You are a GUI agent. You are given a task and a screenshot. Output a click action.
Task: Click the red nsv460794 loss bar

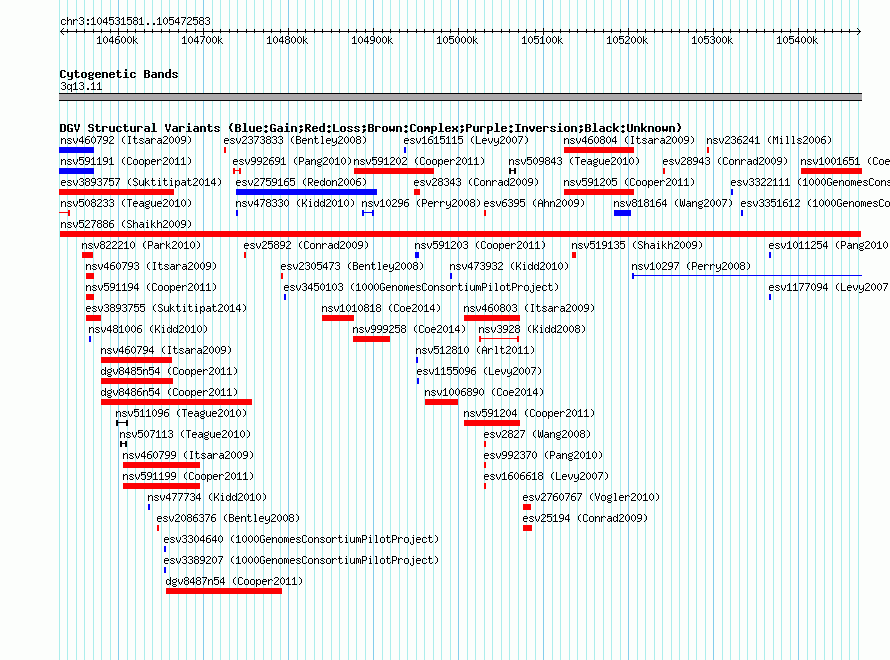[x=136, y=360]
